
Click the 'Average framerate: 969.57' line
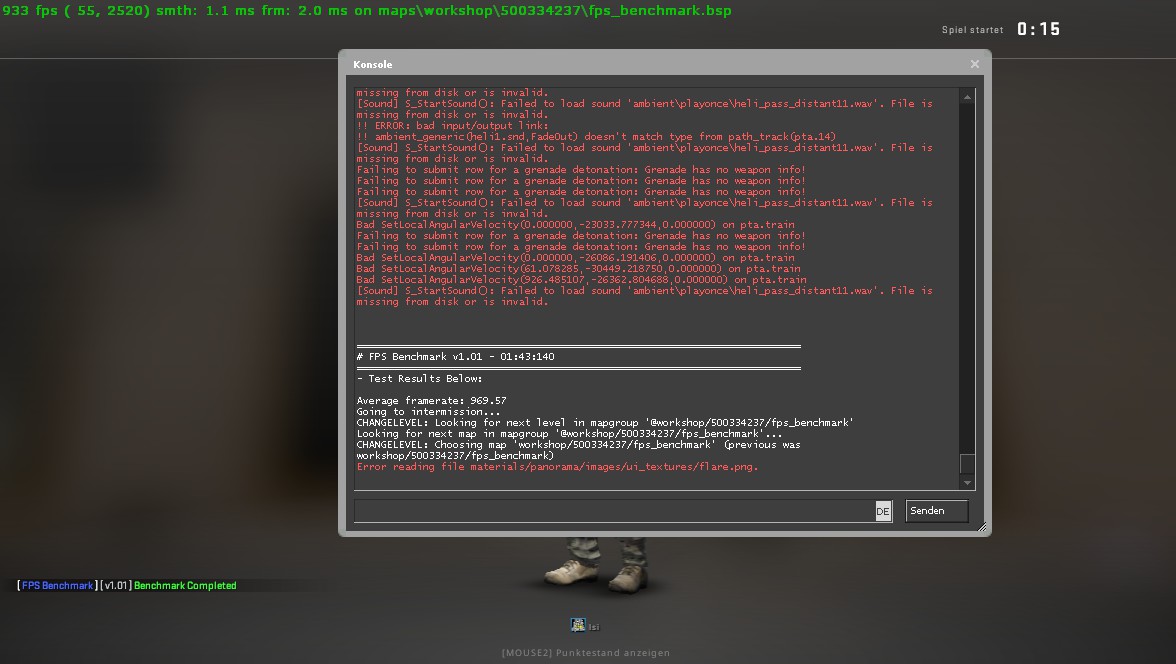point(431,401)
